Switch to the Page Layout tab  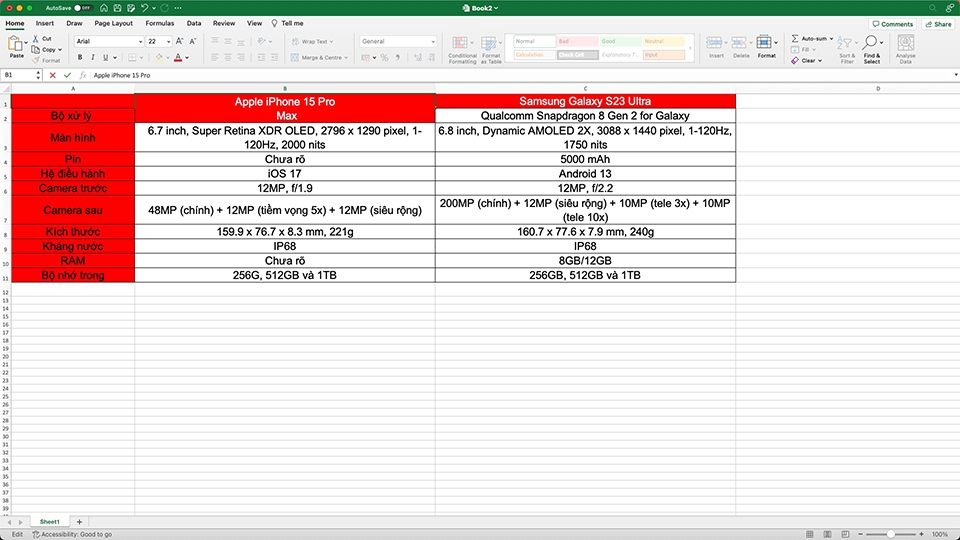[113, 23]
